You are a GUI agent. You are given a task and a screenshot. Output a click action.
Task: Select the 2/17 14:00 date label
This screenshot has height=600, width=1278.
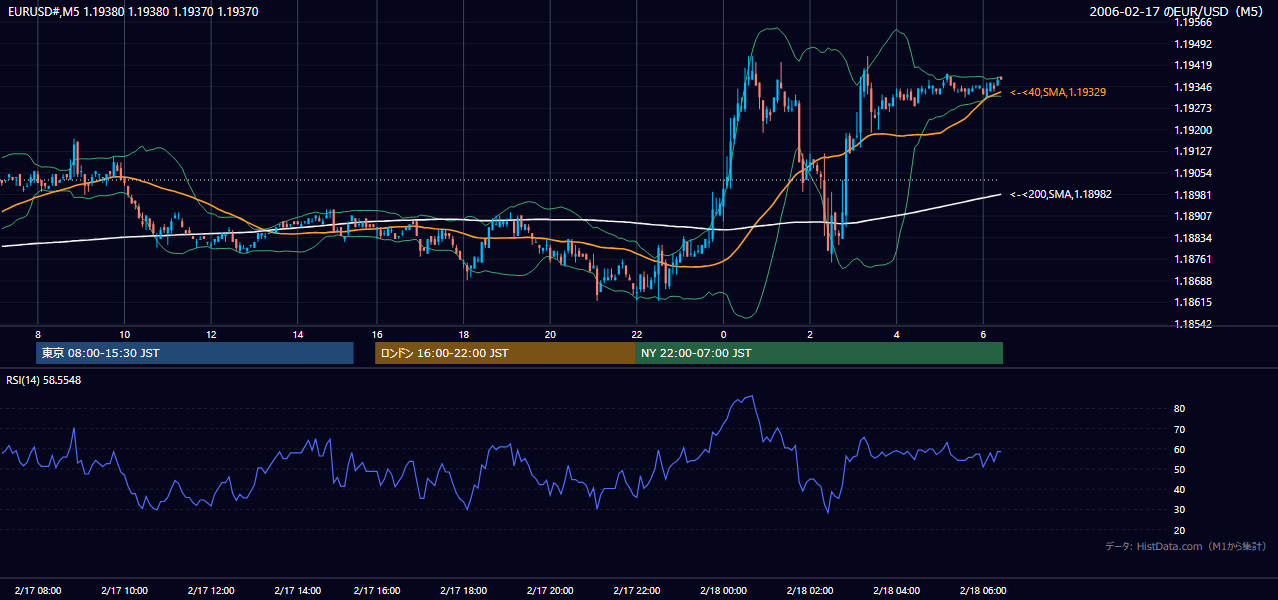296,591
